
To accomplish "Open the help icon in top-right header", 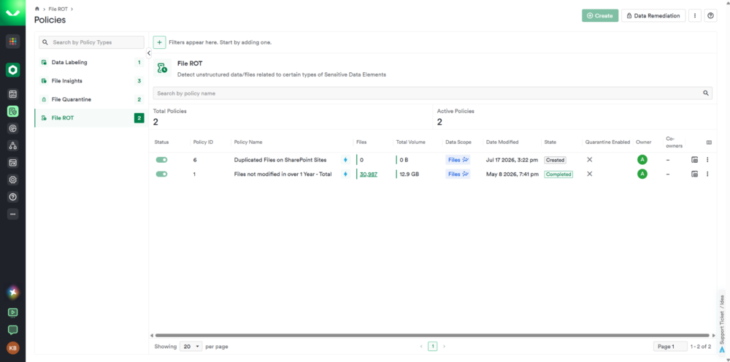I will coord(710,16).
